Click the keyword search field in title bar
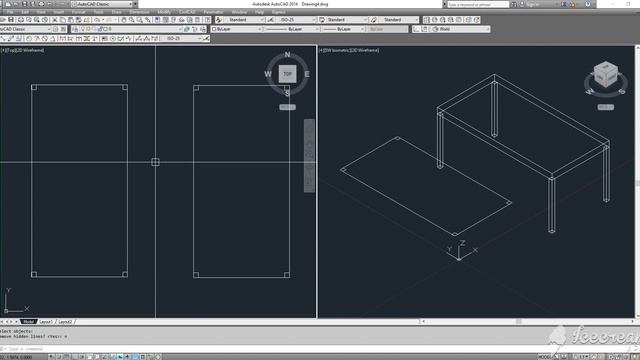640x360 pixels. pyautogui.click(x=478, y=4)
